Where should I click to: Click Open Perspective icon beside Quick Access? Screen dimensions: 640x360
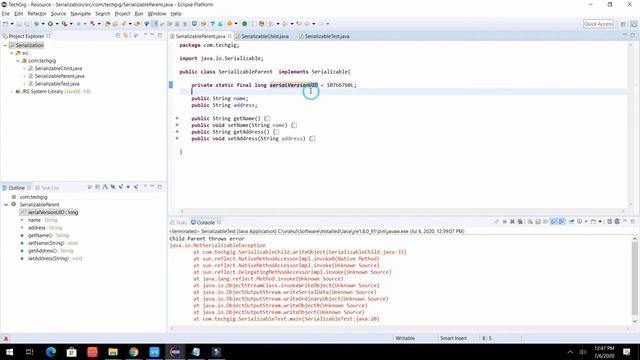coord(623,24)
